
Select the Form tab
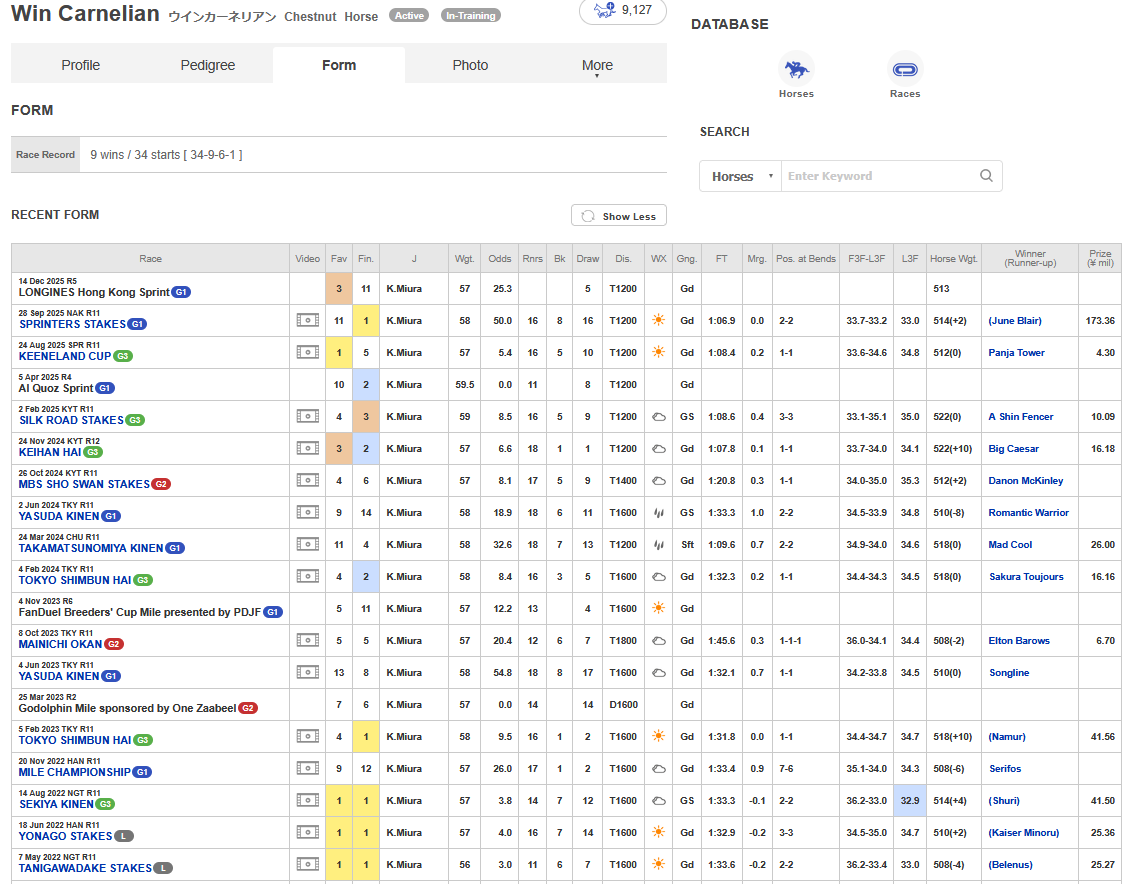(339, 65)
